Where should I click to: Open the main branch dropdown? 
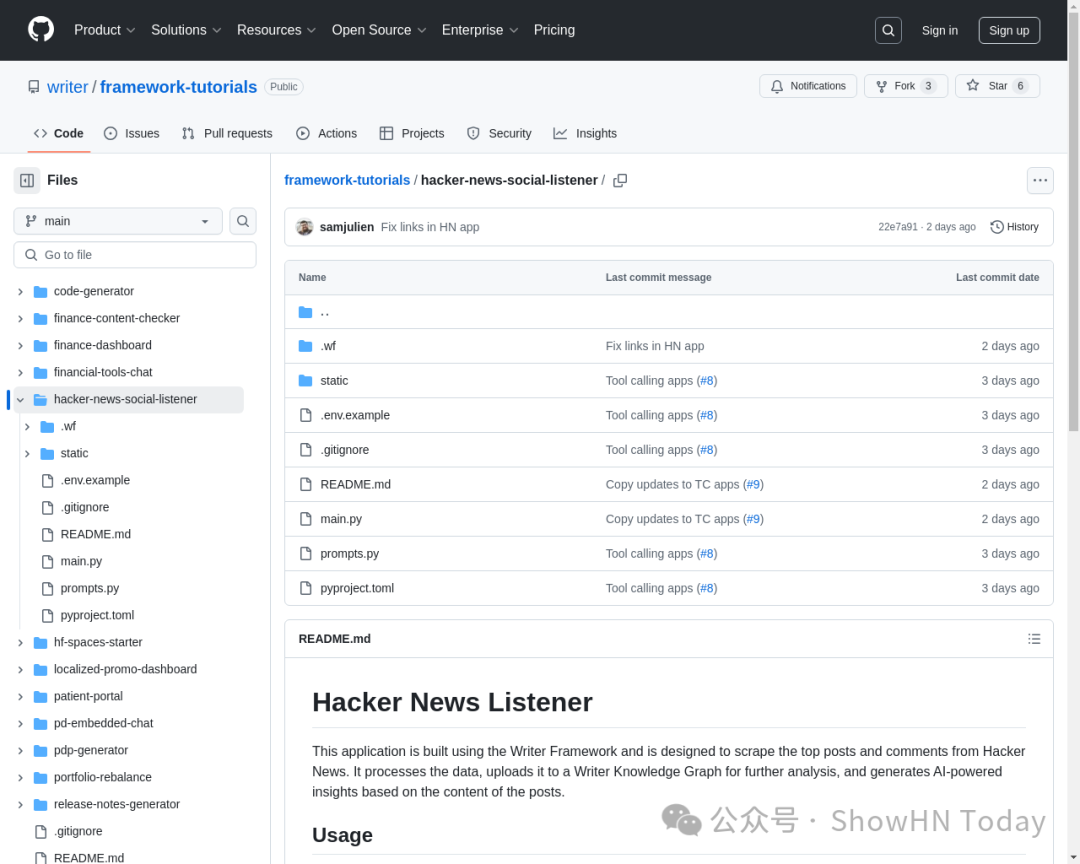pos(117,220)
